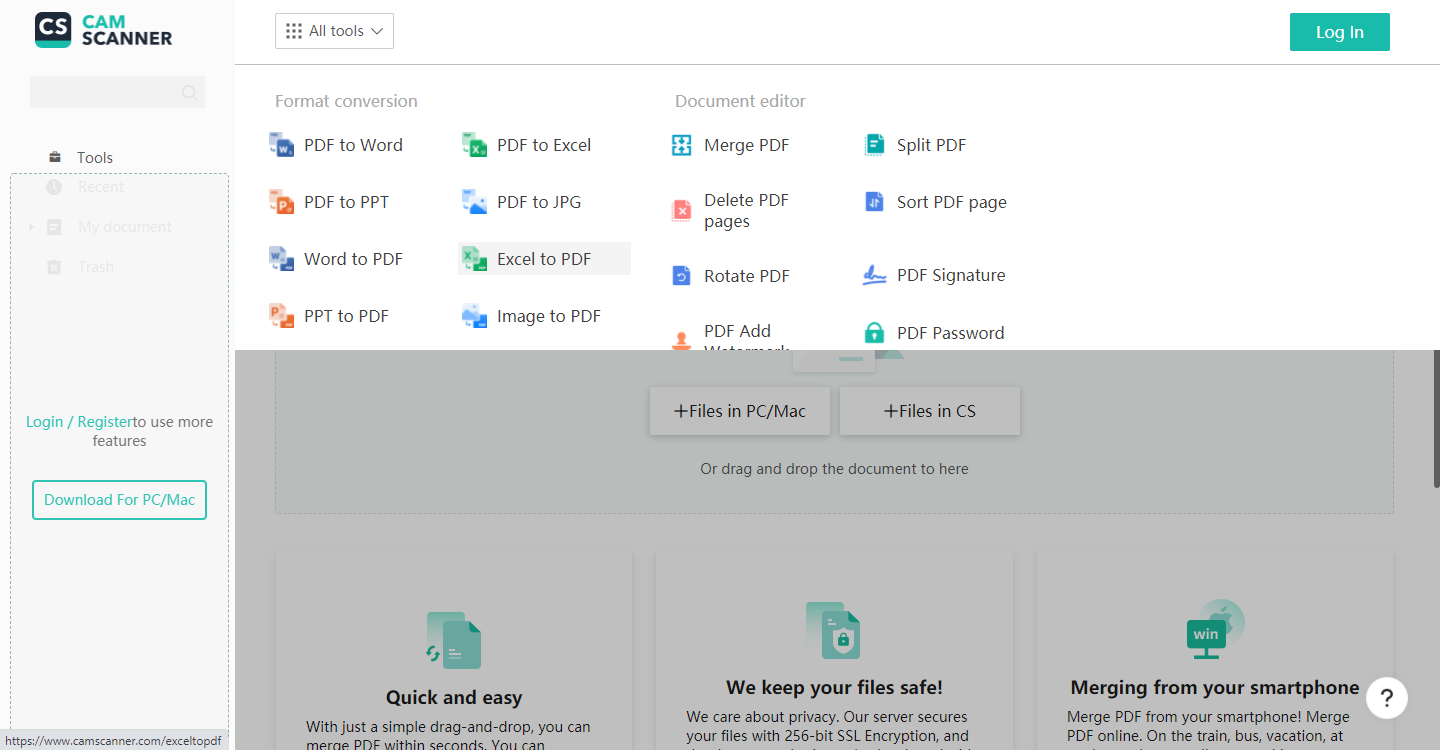This screenshot has width=1440, height=750.
Task: Click Download For PC/Mac button
Action: click(x=119, y=500)
